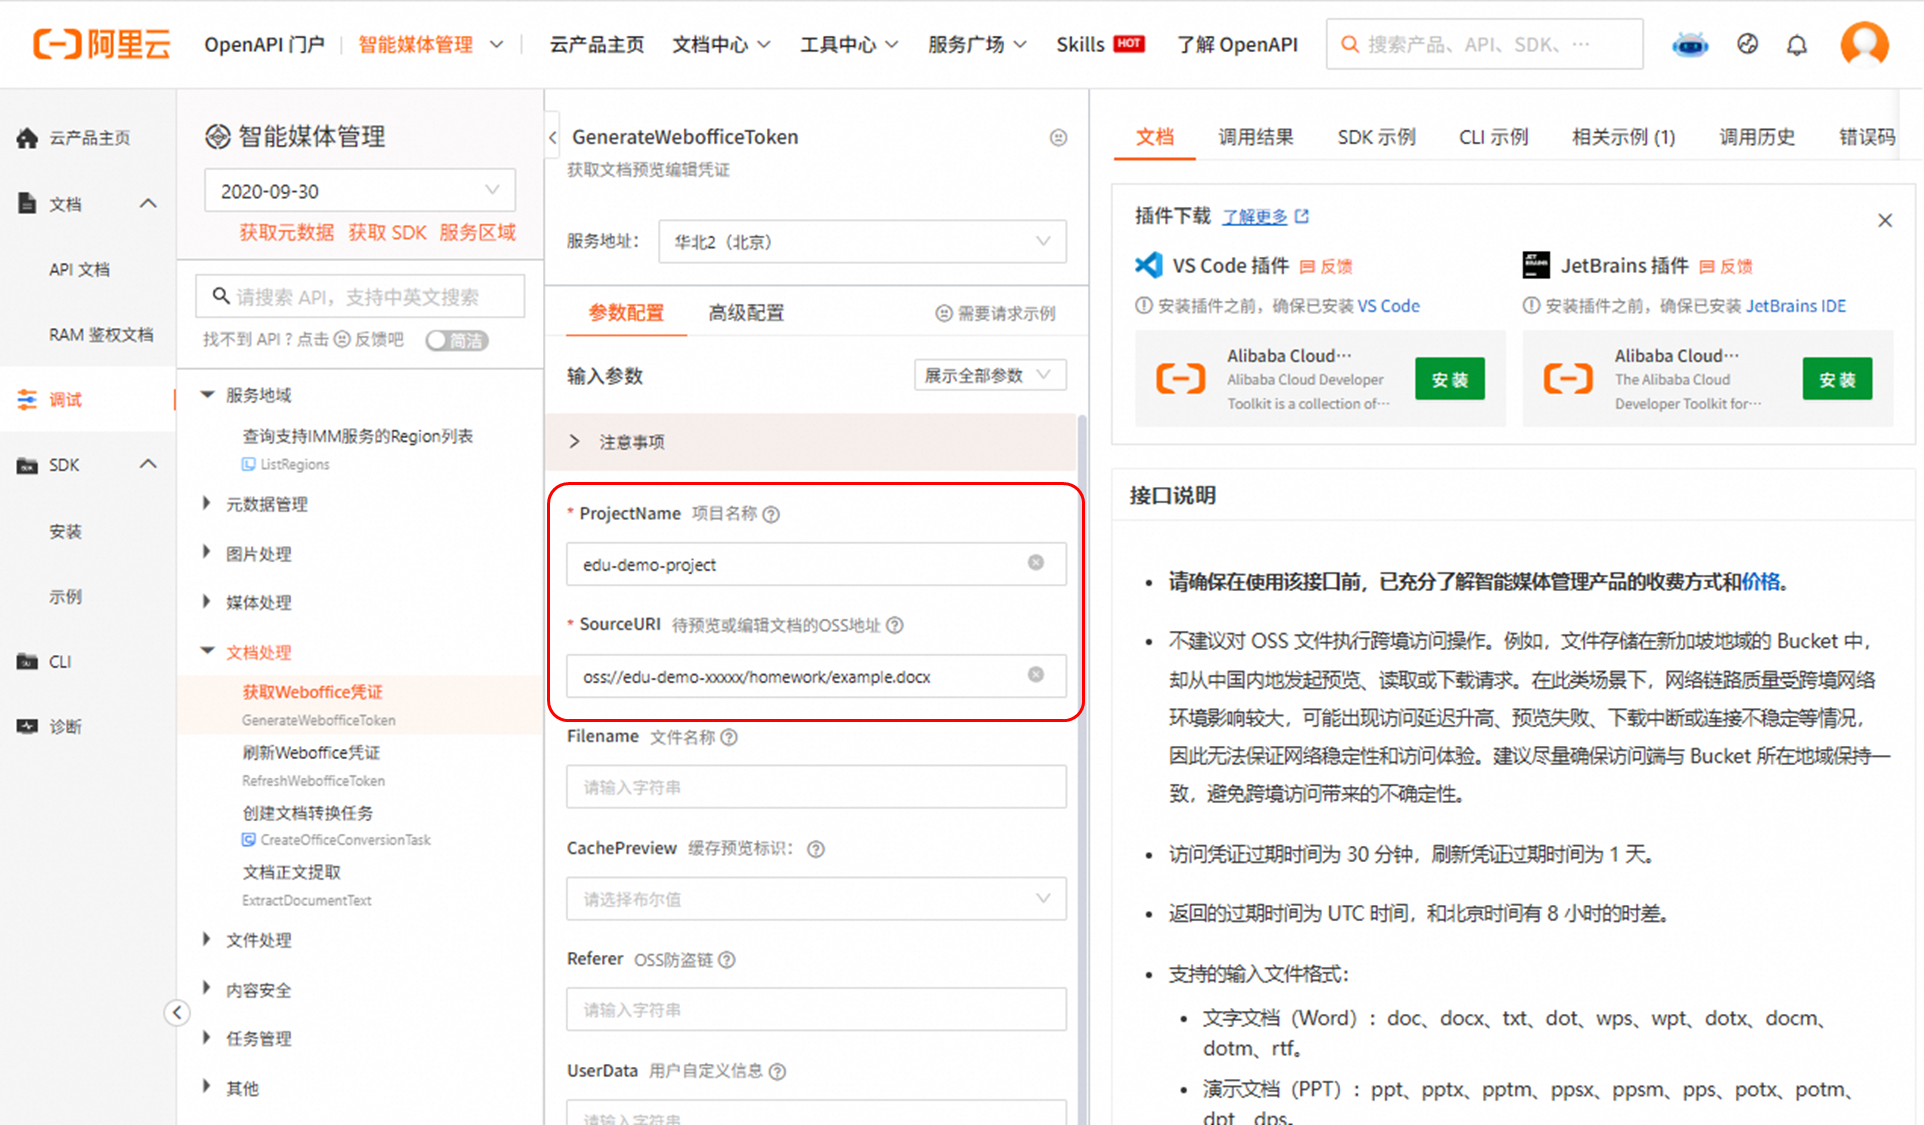Click the 服务区域 link

(478, 232)
